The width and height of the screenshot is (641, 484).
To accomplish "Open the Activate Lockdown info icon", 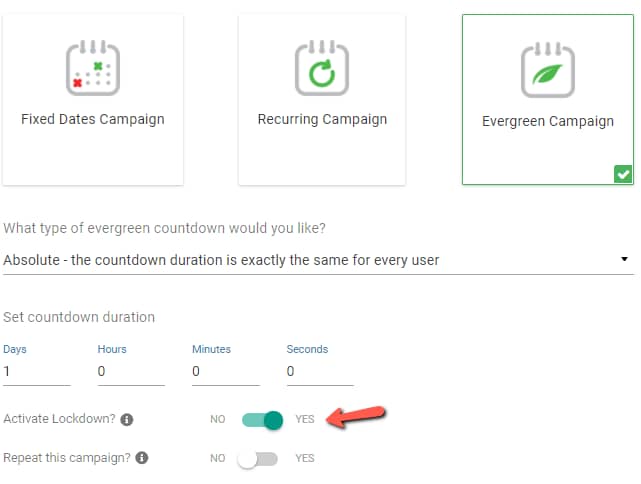I will point(127,419).
